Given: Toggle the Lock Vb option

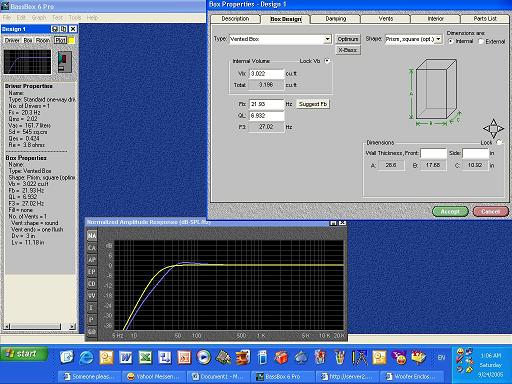Looking at the screenshot, I should point(327,61).
